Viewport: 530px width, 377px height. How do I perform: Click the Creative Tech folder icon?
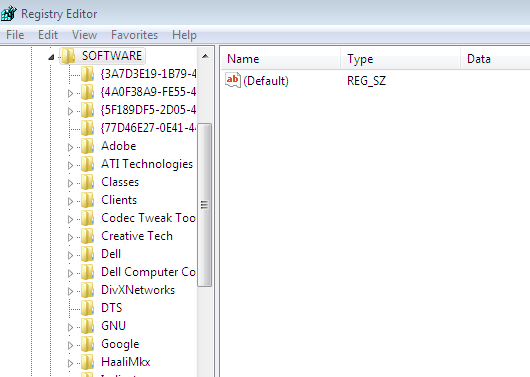(x=88, y=236)
